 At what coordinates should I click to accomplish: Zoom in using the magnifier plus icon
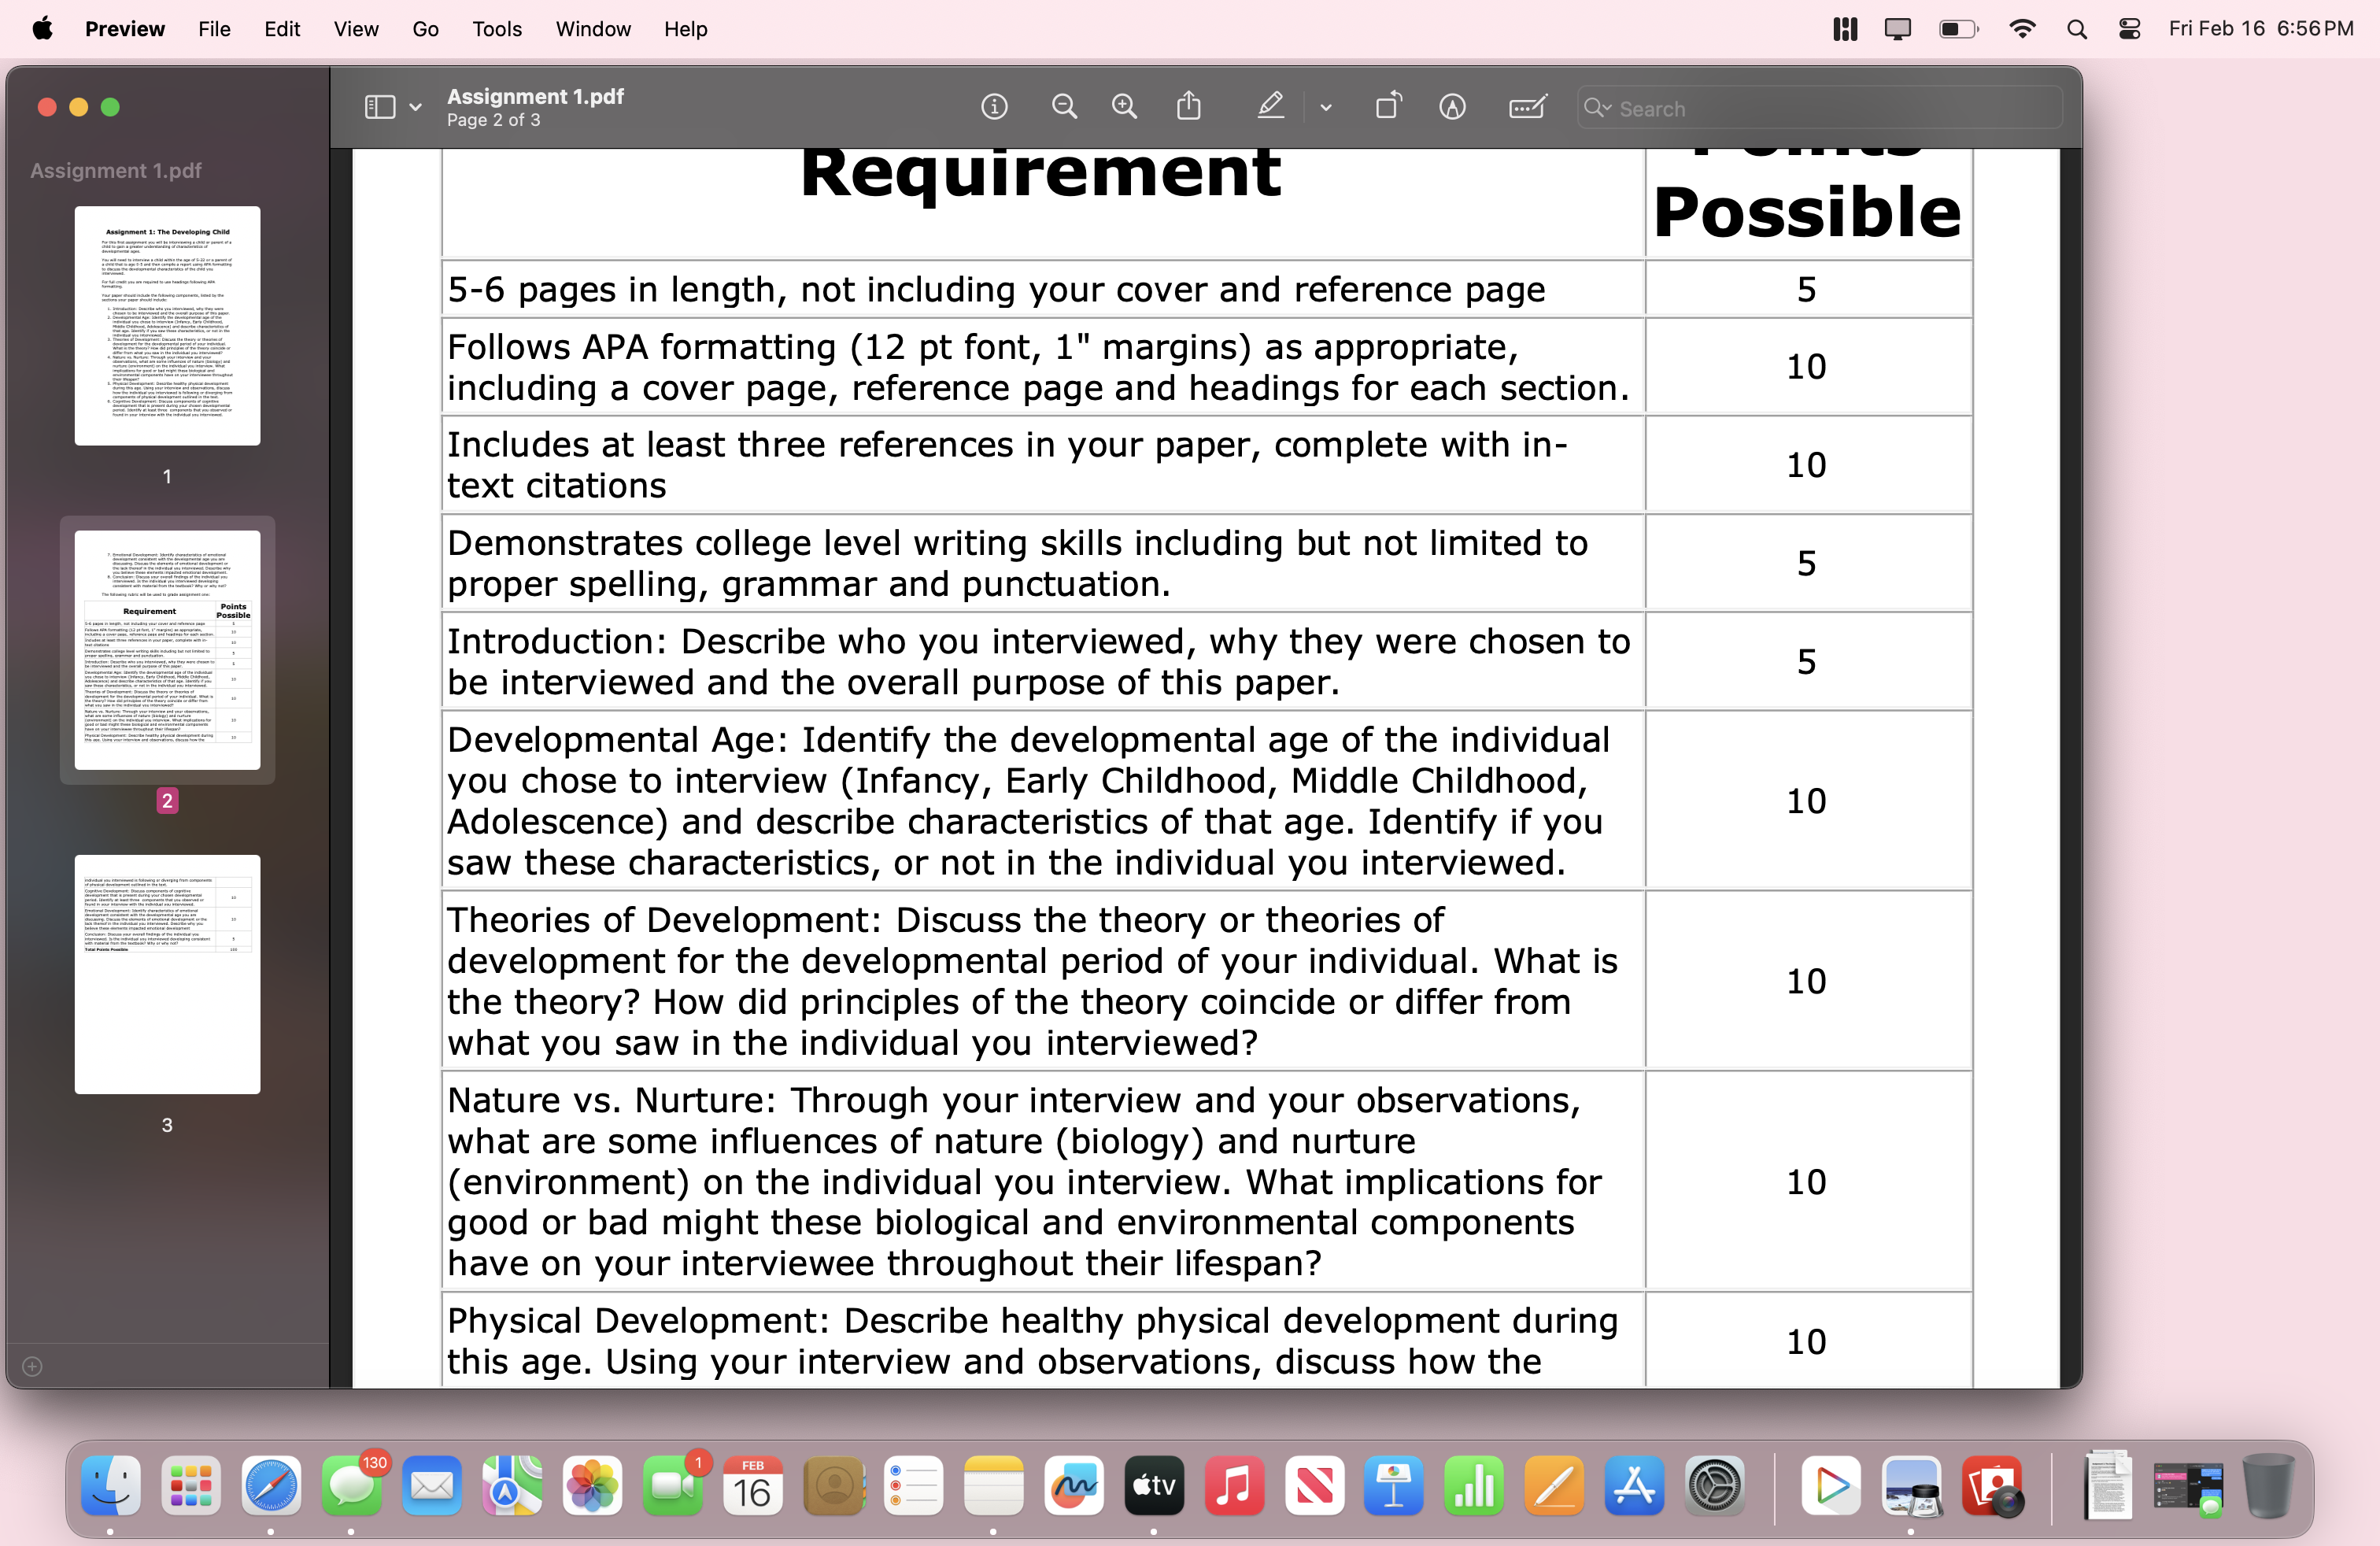coord(1124,107)
